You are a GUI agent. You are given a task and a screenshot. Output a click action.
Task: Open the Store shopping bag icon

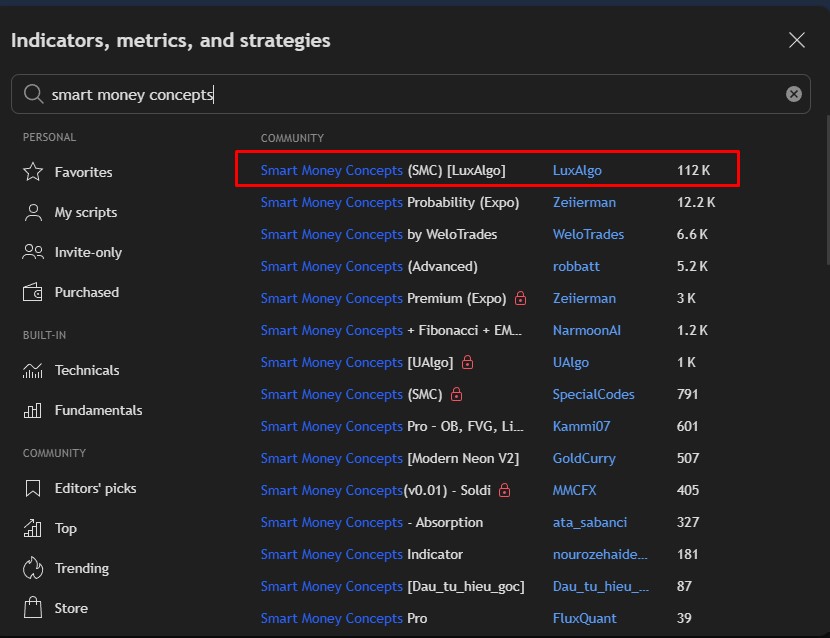[33, 608]
